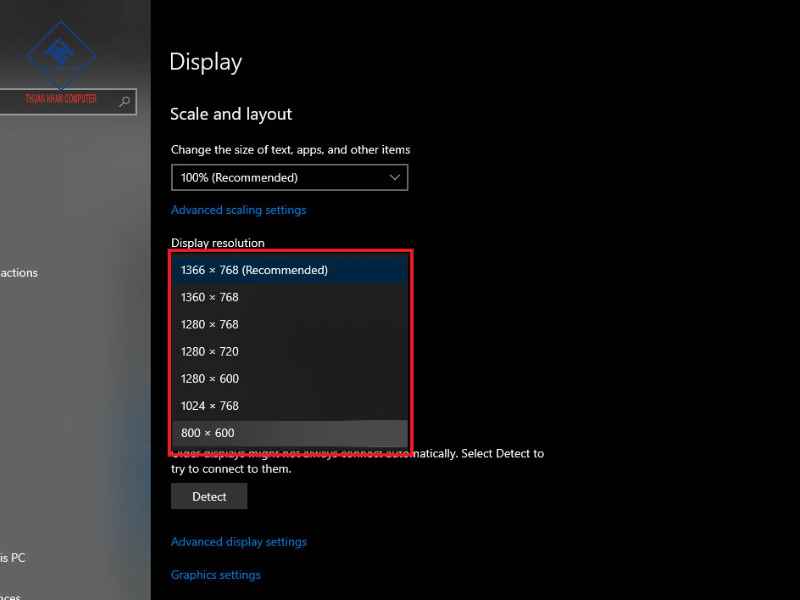Viewport: 800px width, 600px height.
Task: Open Advanced display settings link
Action: tap(239, 542)
